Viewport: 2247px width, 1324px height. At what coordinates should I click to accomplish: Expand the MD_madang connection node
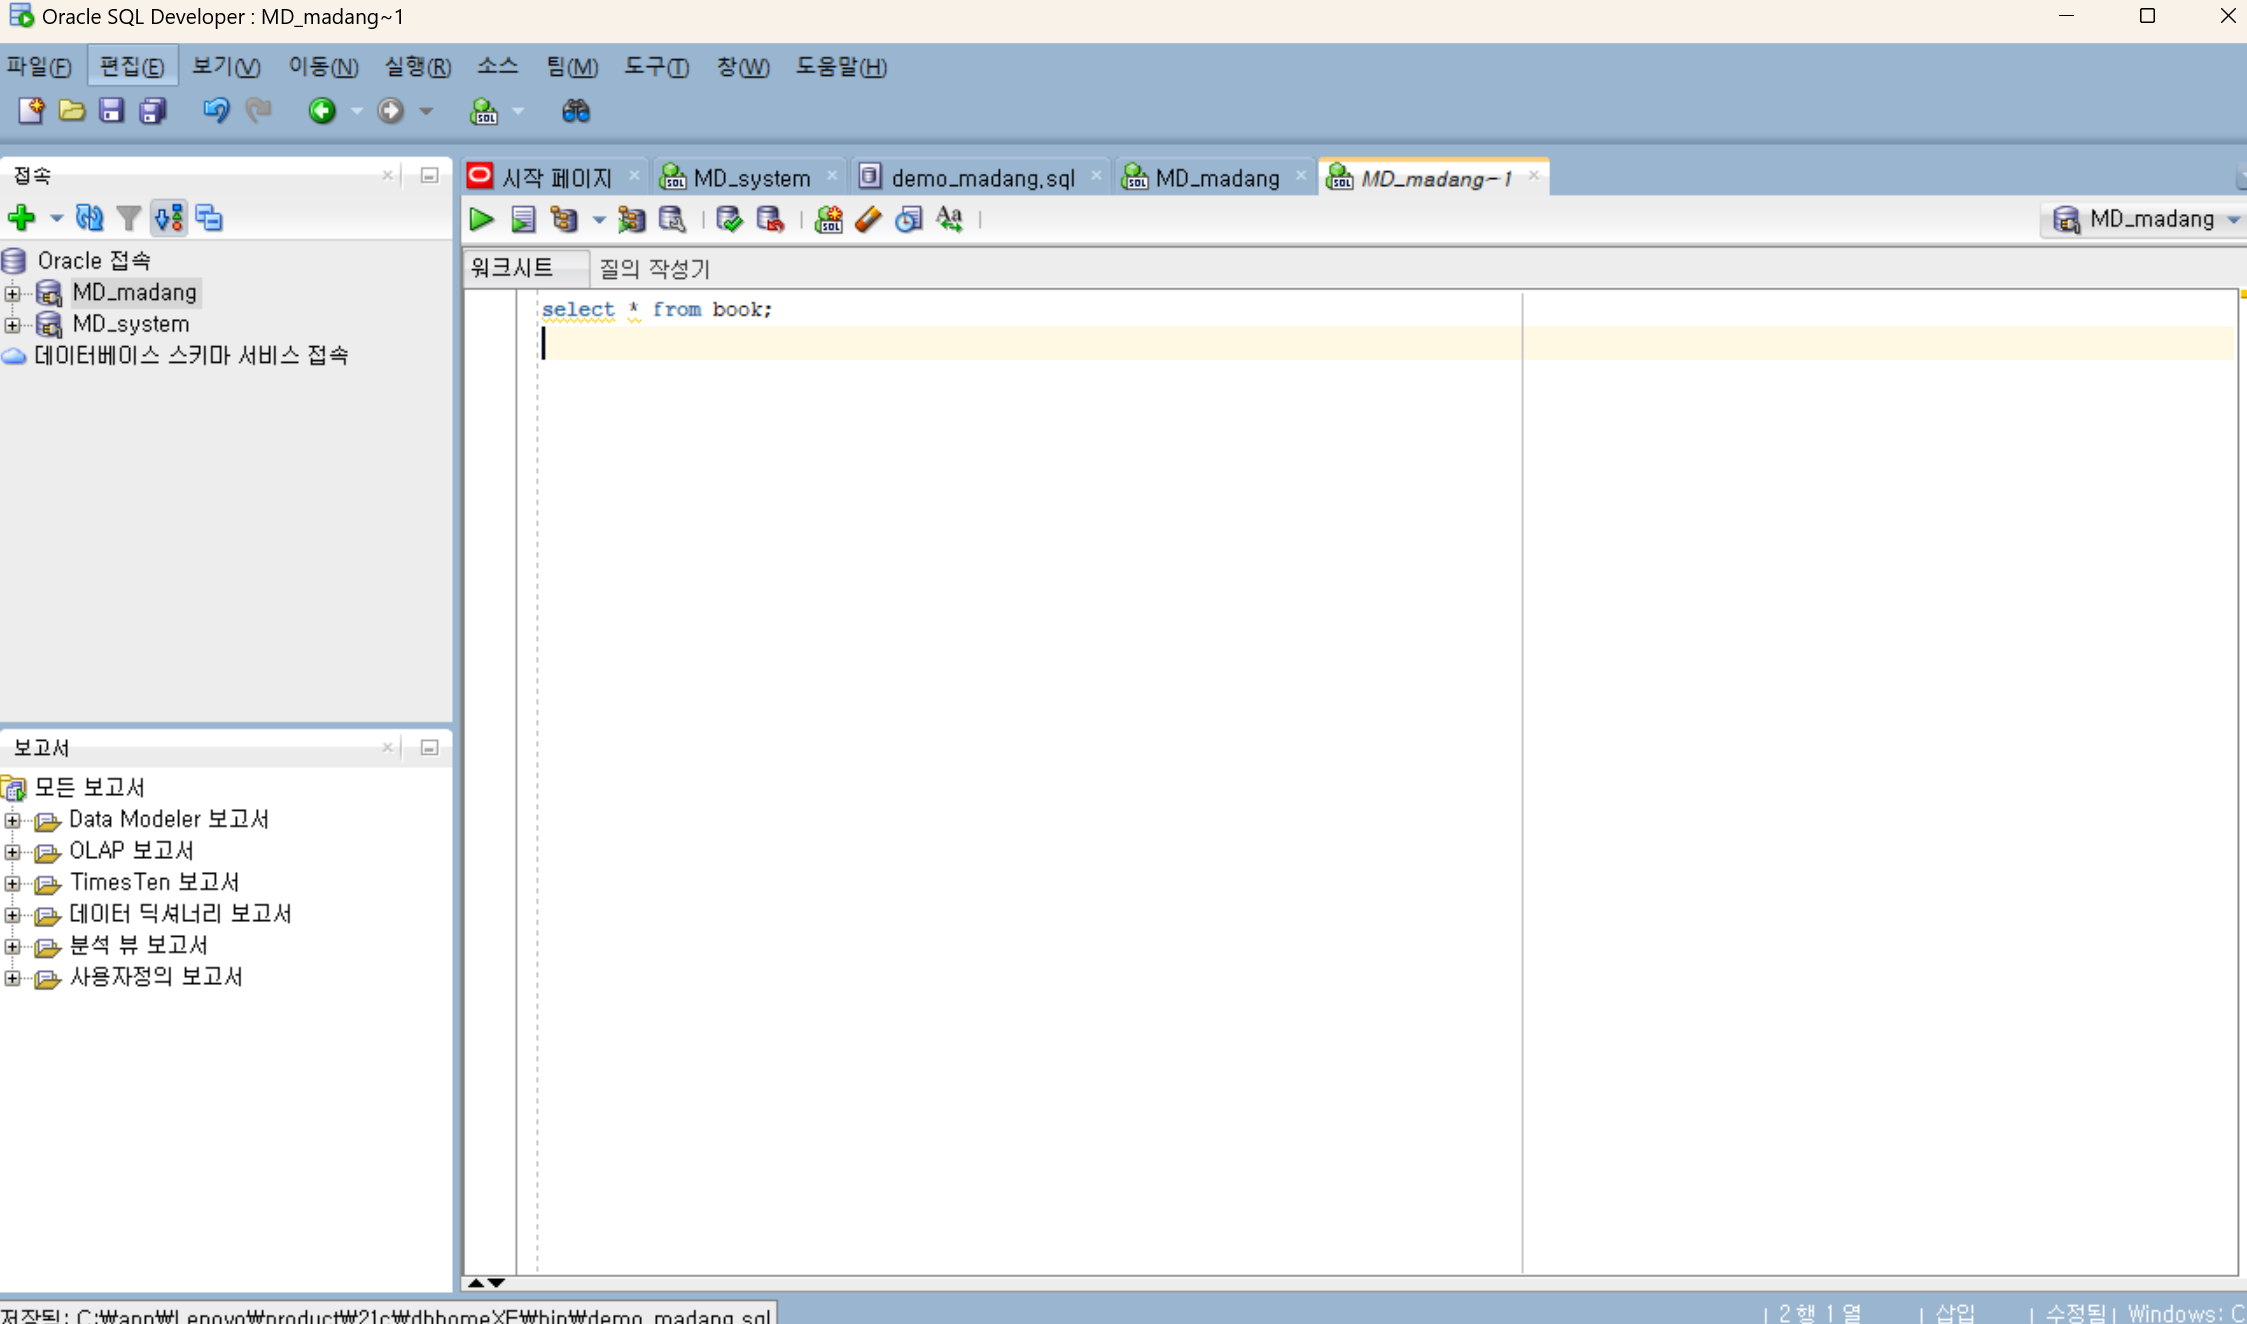(x=12, y=293)
